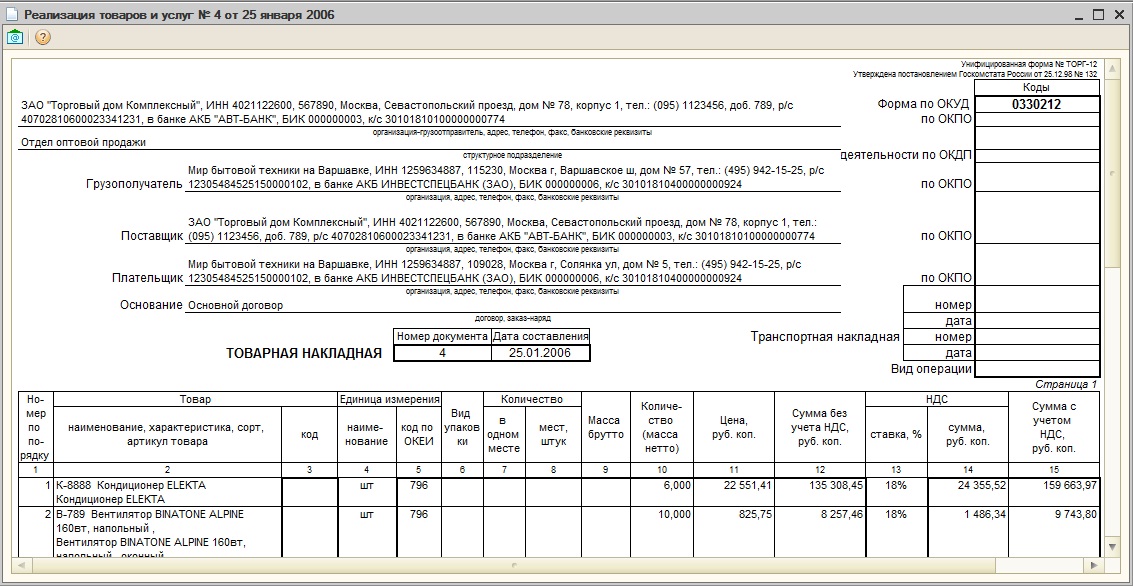This screenshot has height=586, width=1133.
Task: Open help via the question mark icon
Action: pos(43,38)
